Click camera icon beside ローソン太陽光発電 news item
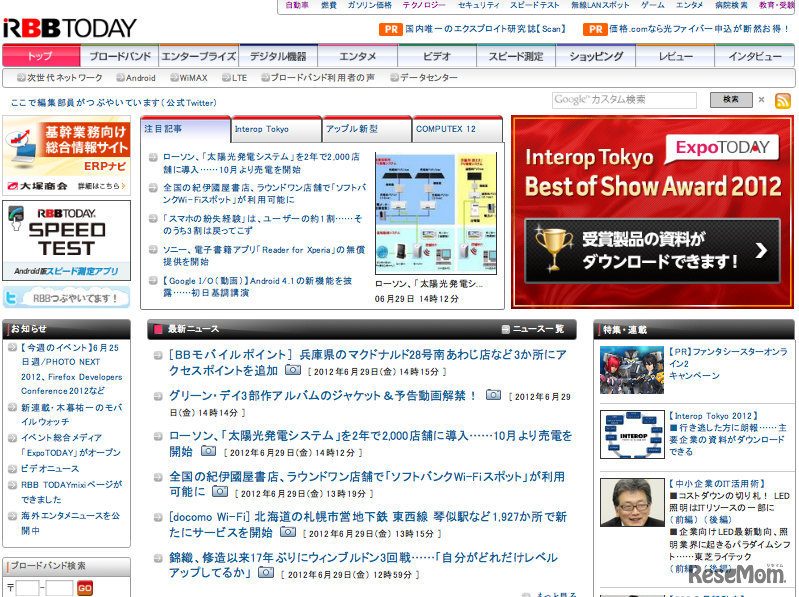This screenshot has height=597, width=799. point(208,451)
